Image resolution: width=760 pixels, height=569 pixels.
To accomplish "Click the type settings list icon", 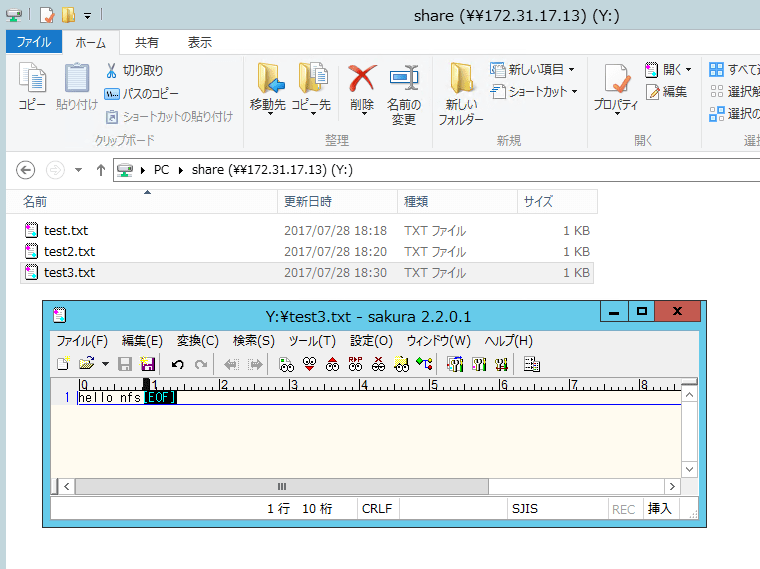I will pos(455,364).
